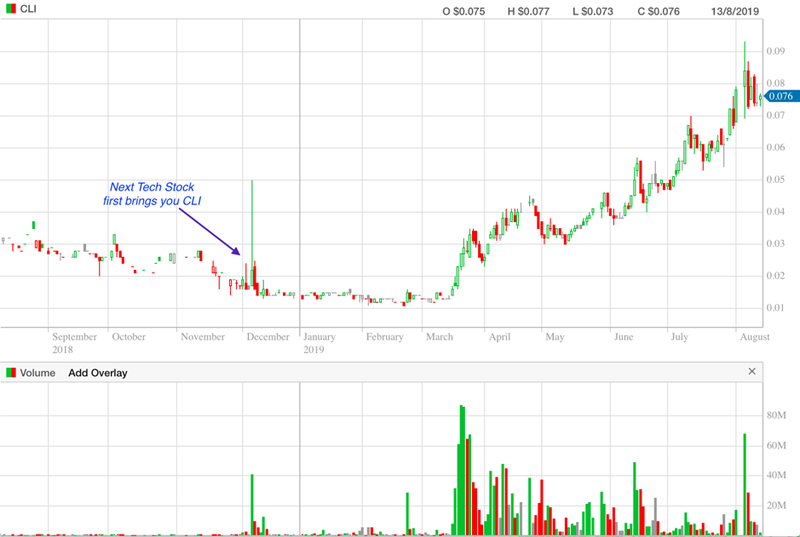Click the August axis label
The width and height of the screenshot is (800, 537).
click(x=755, y=337)
